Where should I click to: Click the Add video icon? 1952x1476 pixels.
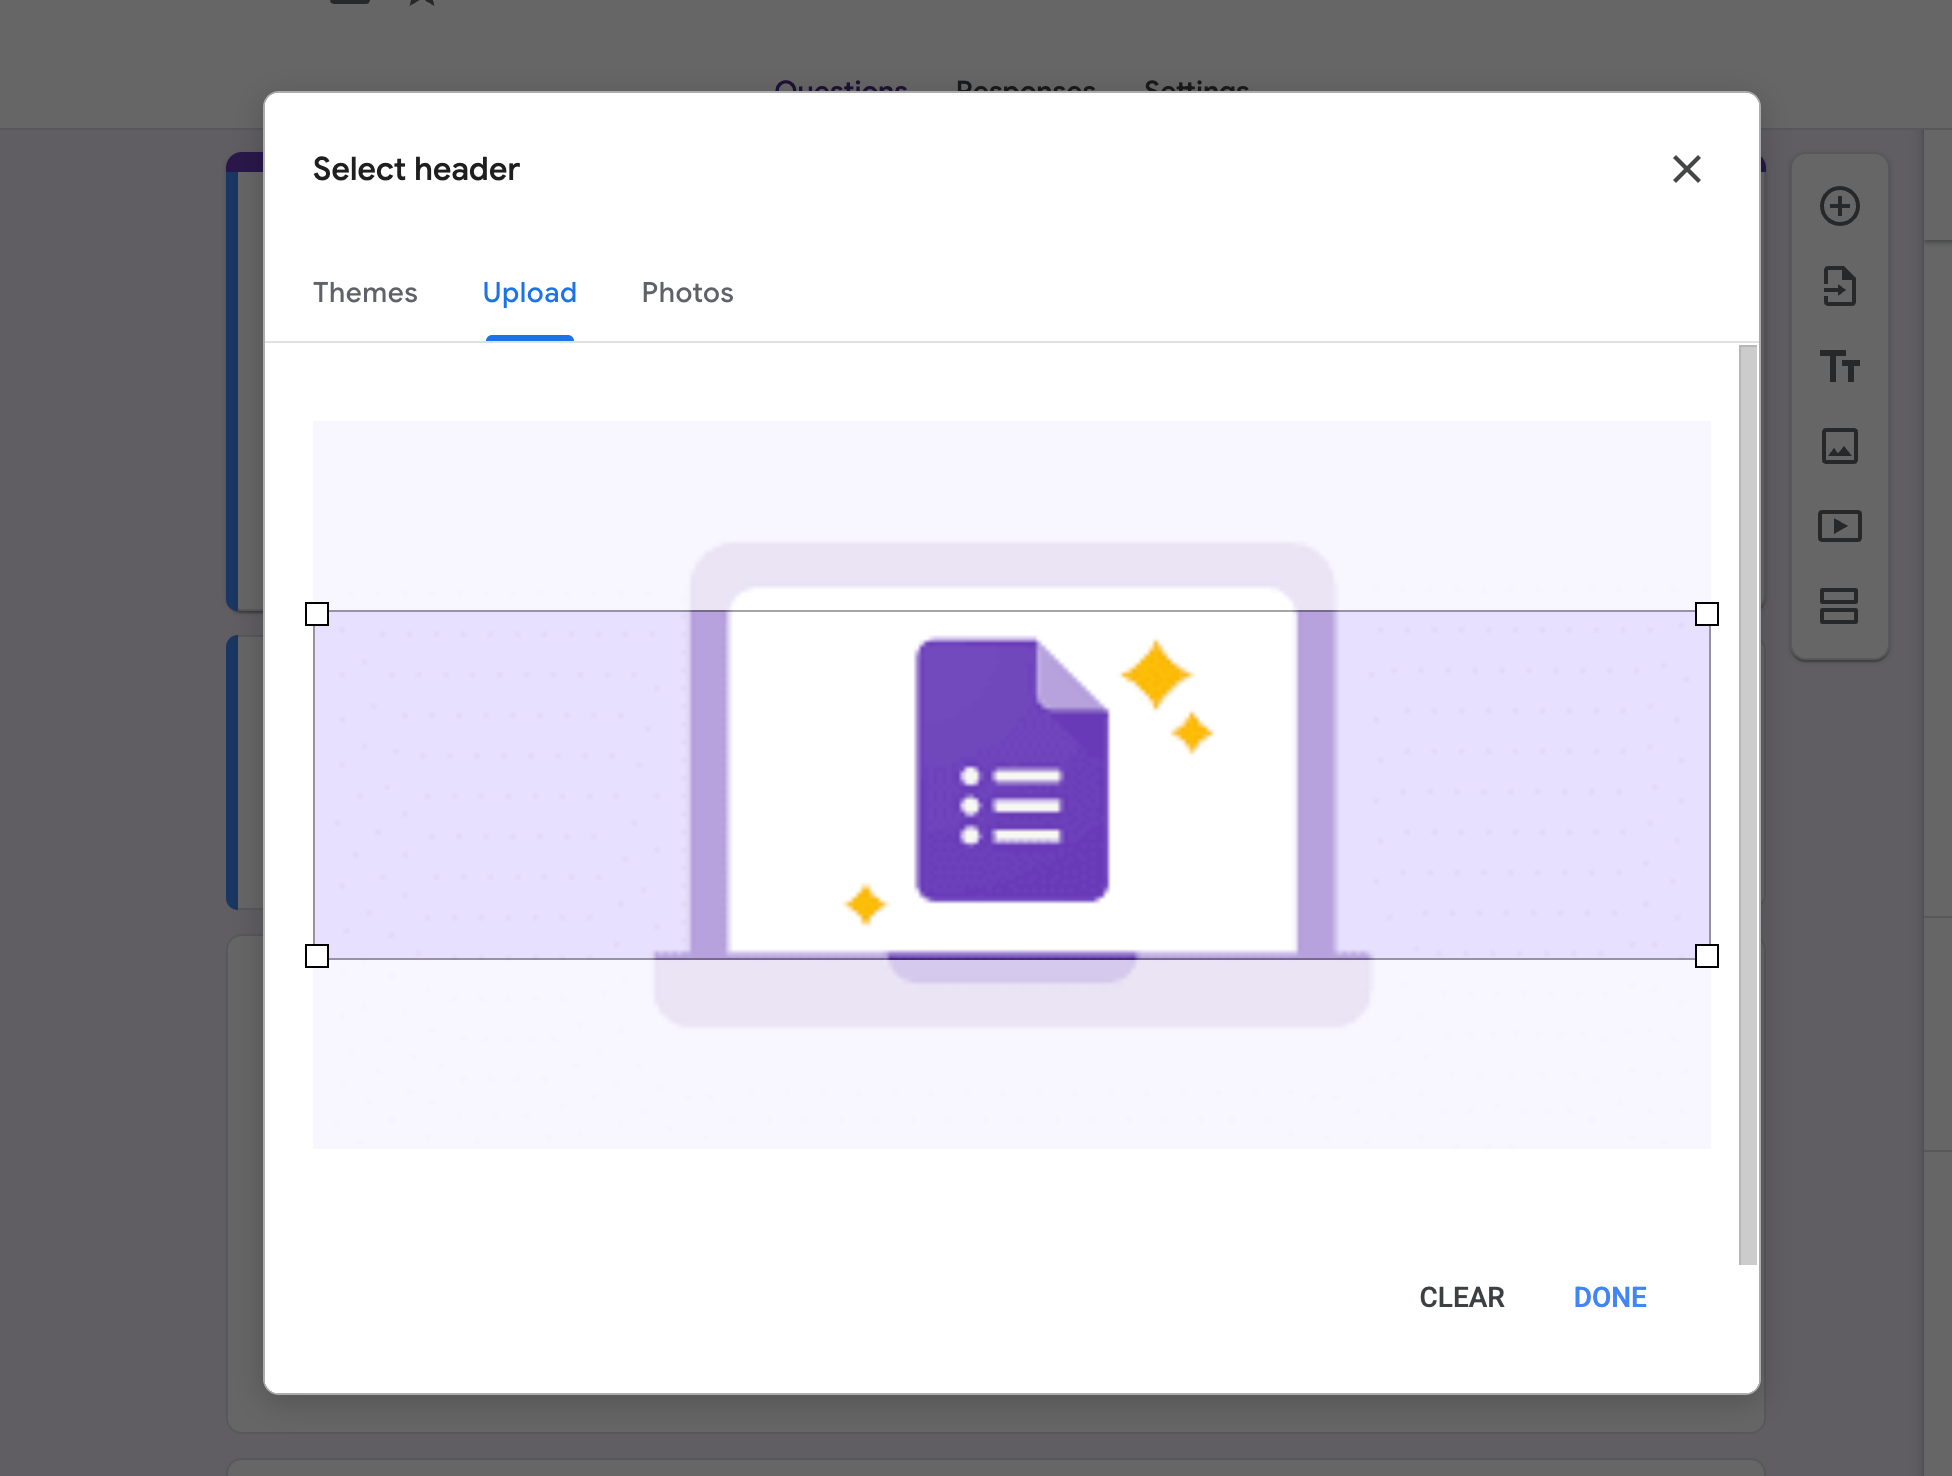(1839, 526)
